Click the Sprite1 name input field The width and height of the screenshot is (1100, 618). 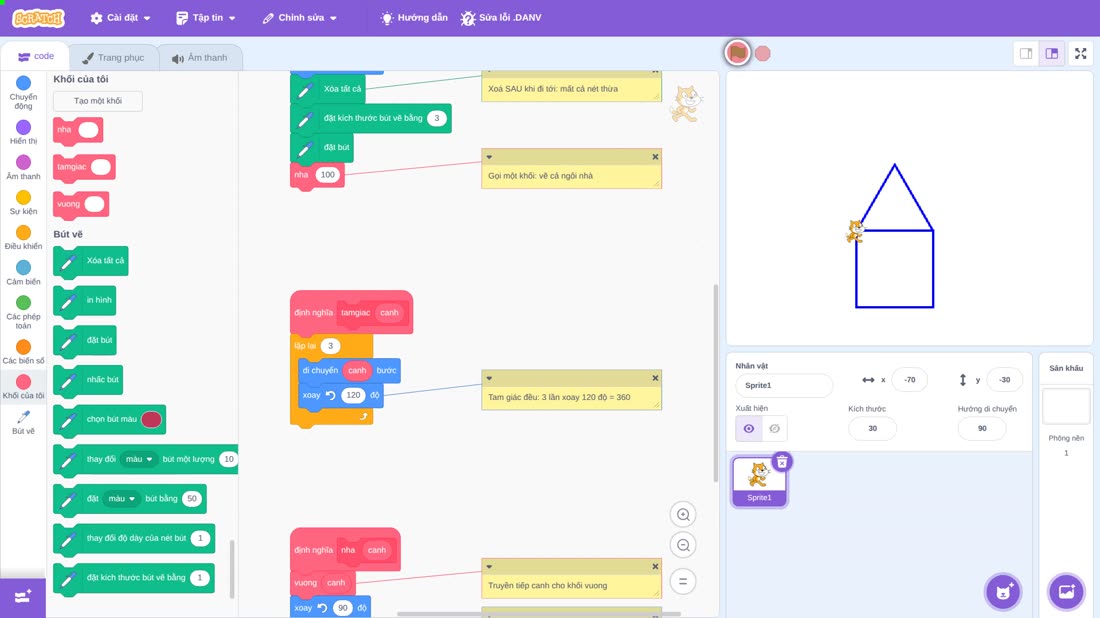784,385
